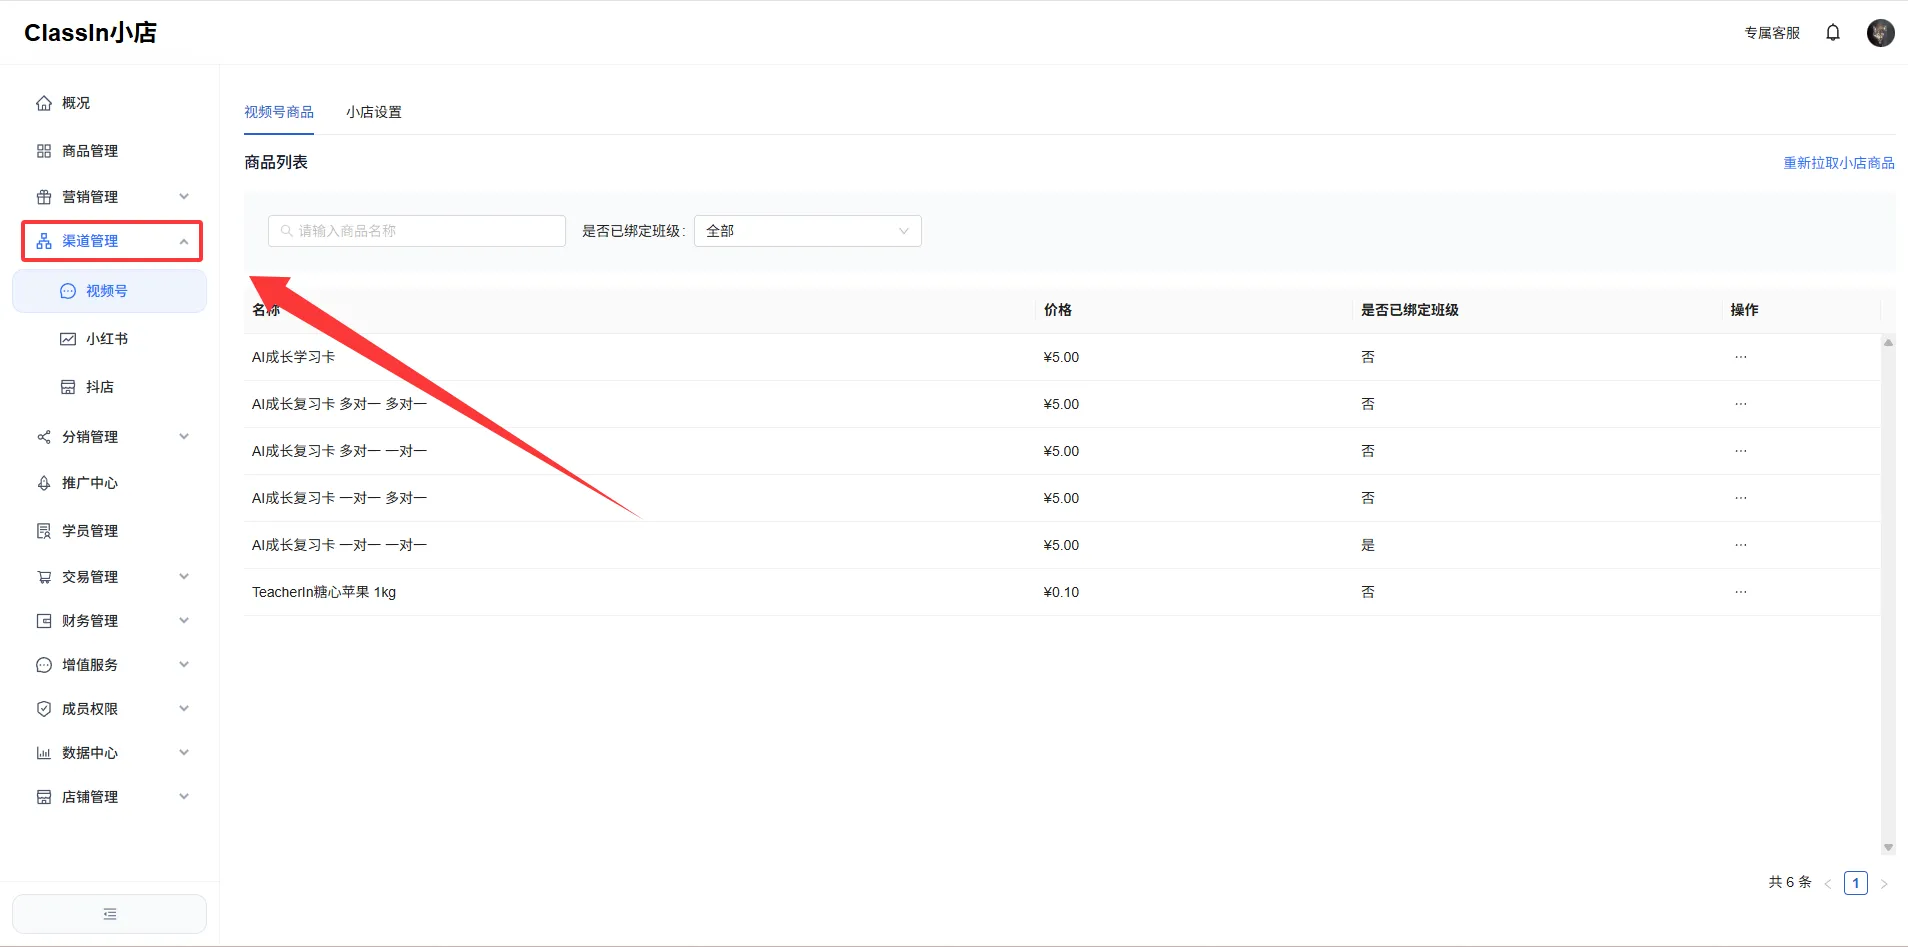Click the table vertical scrollbar track

(1888, 595)
